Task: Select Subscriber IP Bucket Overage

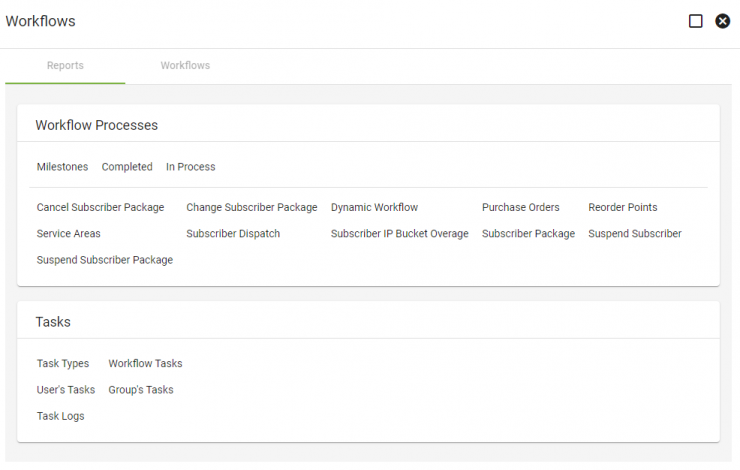Action: coord(400,234)
